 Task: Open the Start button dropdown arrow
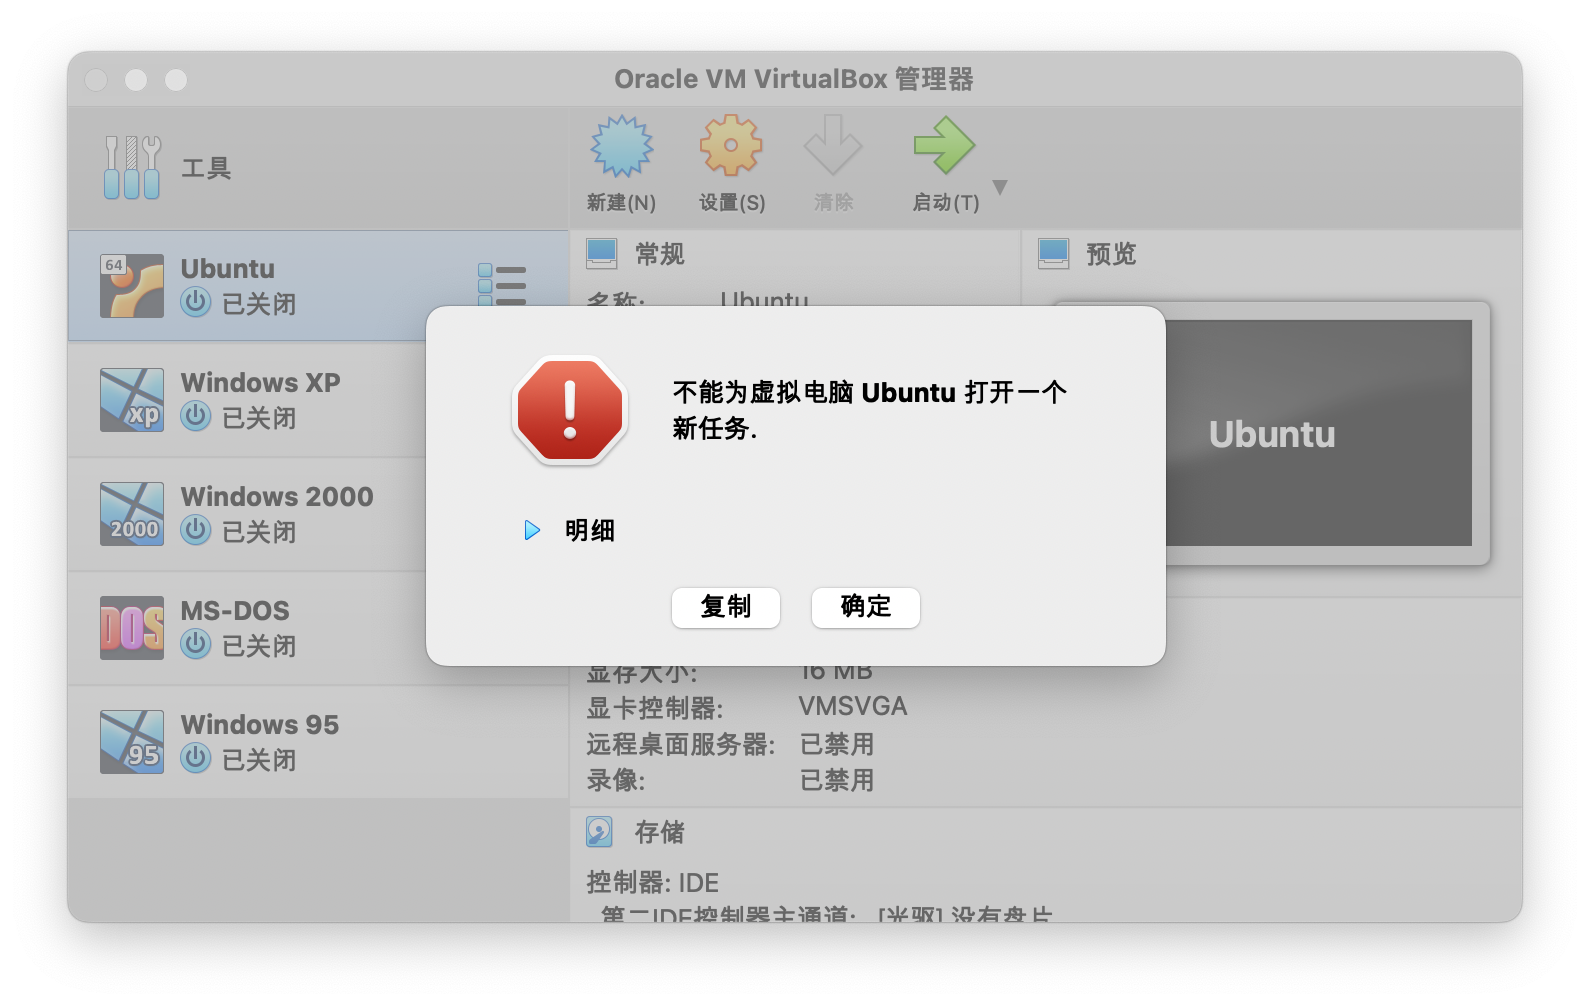tap(1000, 187)
